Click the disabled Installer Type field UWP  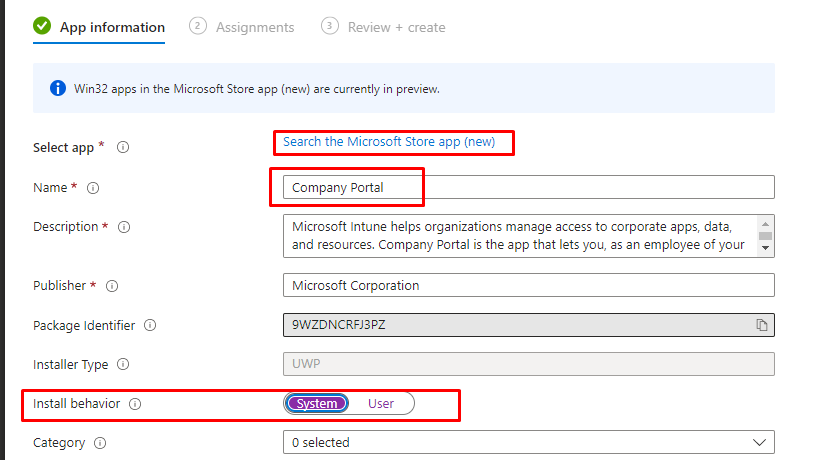tap(528, 364)
